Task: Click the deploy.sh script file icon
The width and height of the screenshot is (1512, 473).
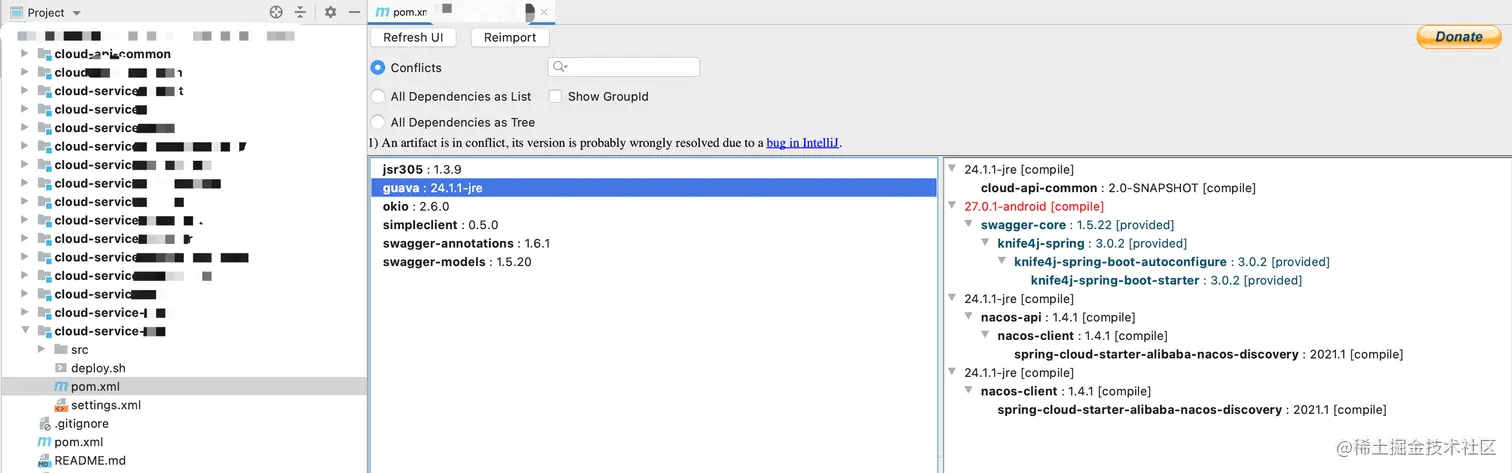Action: point(60,368)
